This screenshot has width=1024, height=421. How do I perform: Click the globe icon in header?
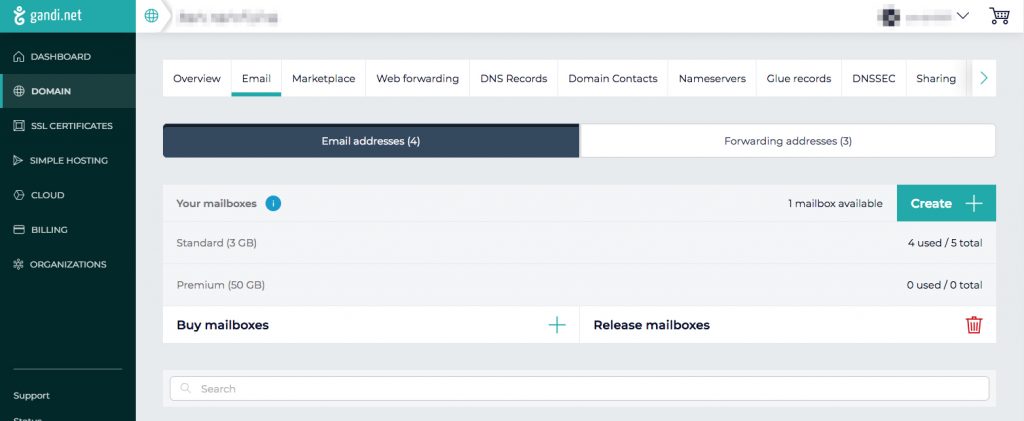click(152, 16)
